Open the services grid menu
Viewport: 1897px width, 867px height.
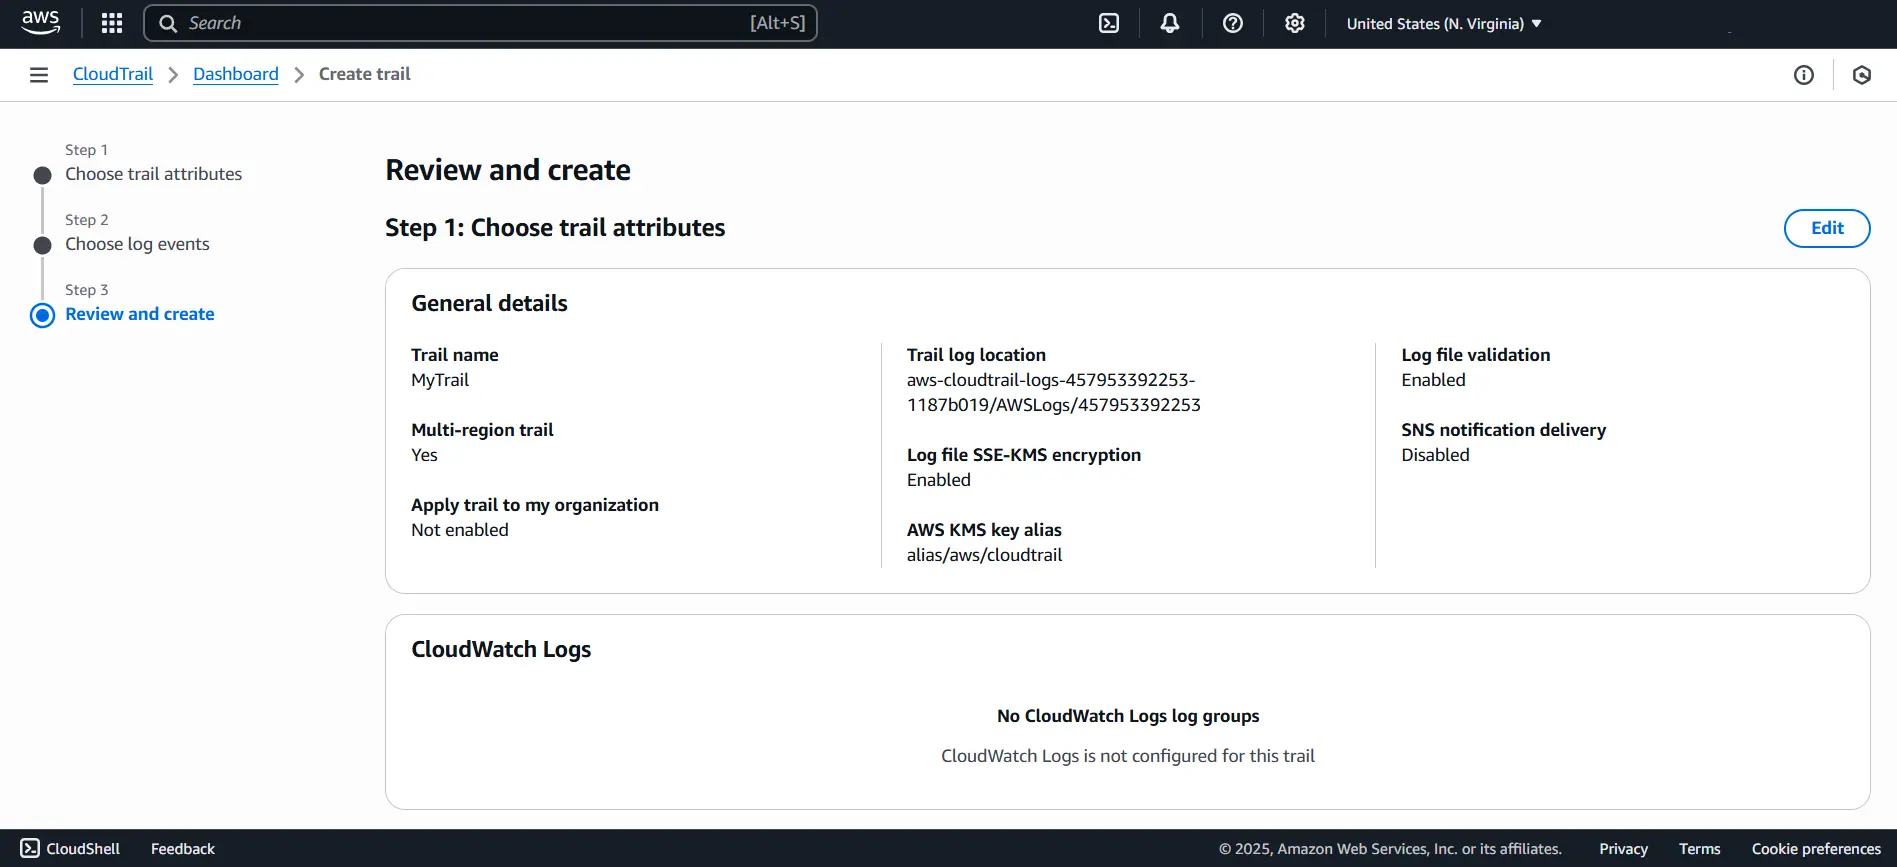click(112, 23)
